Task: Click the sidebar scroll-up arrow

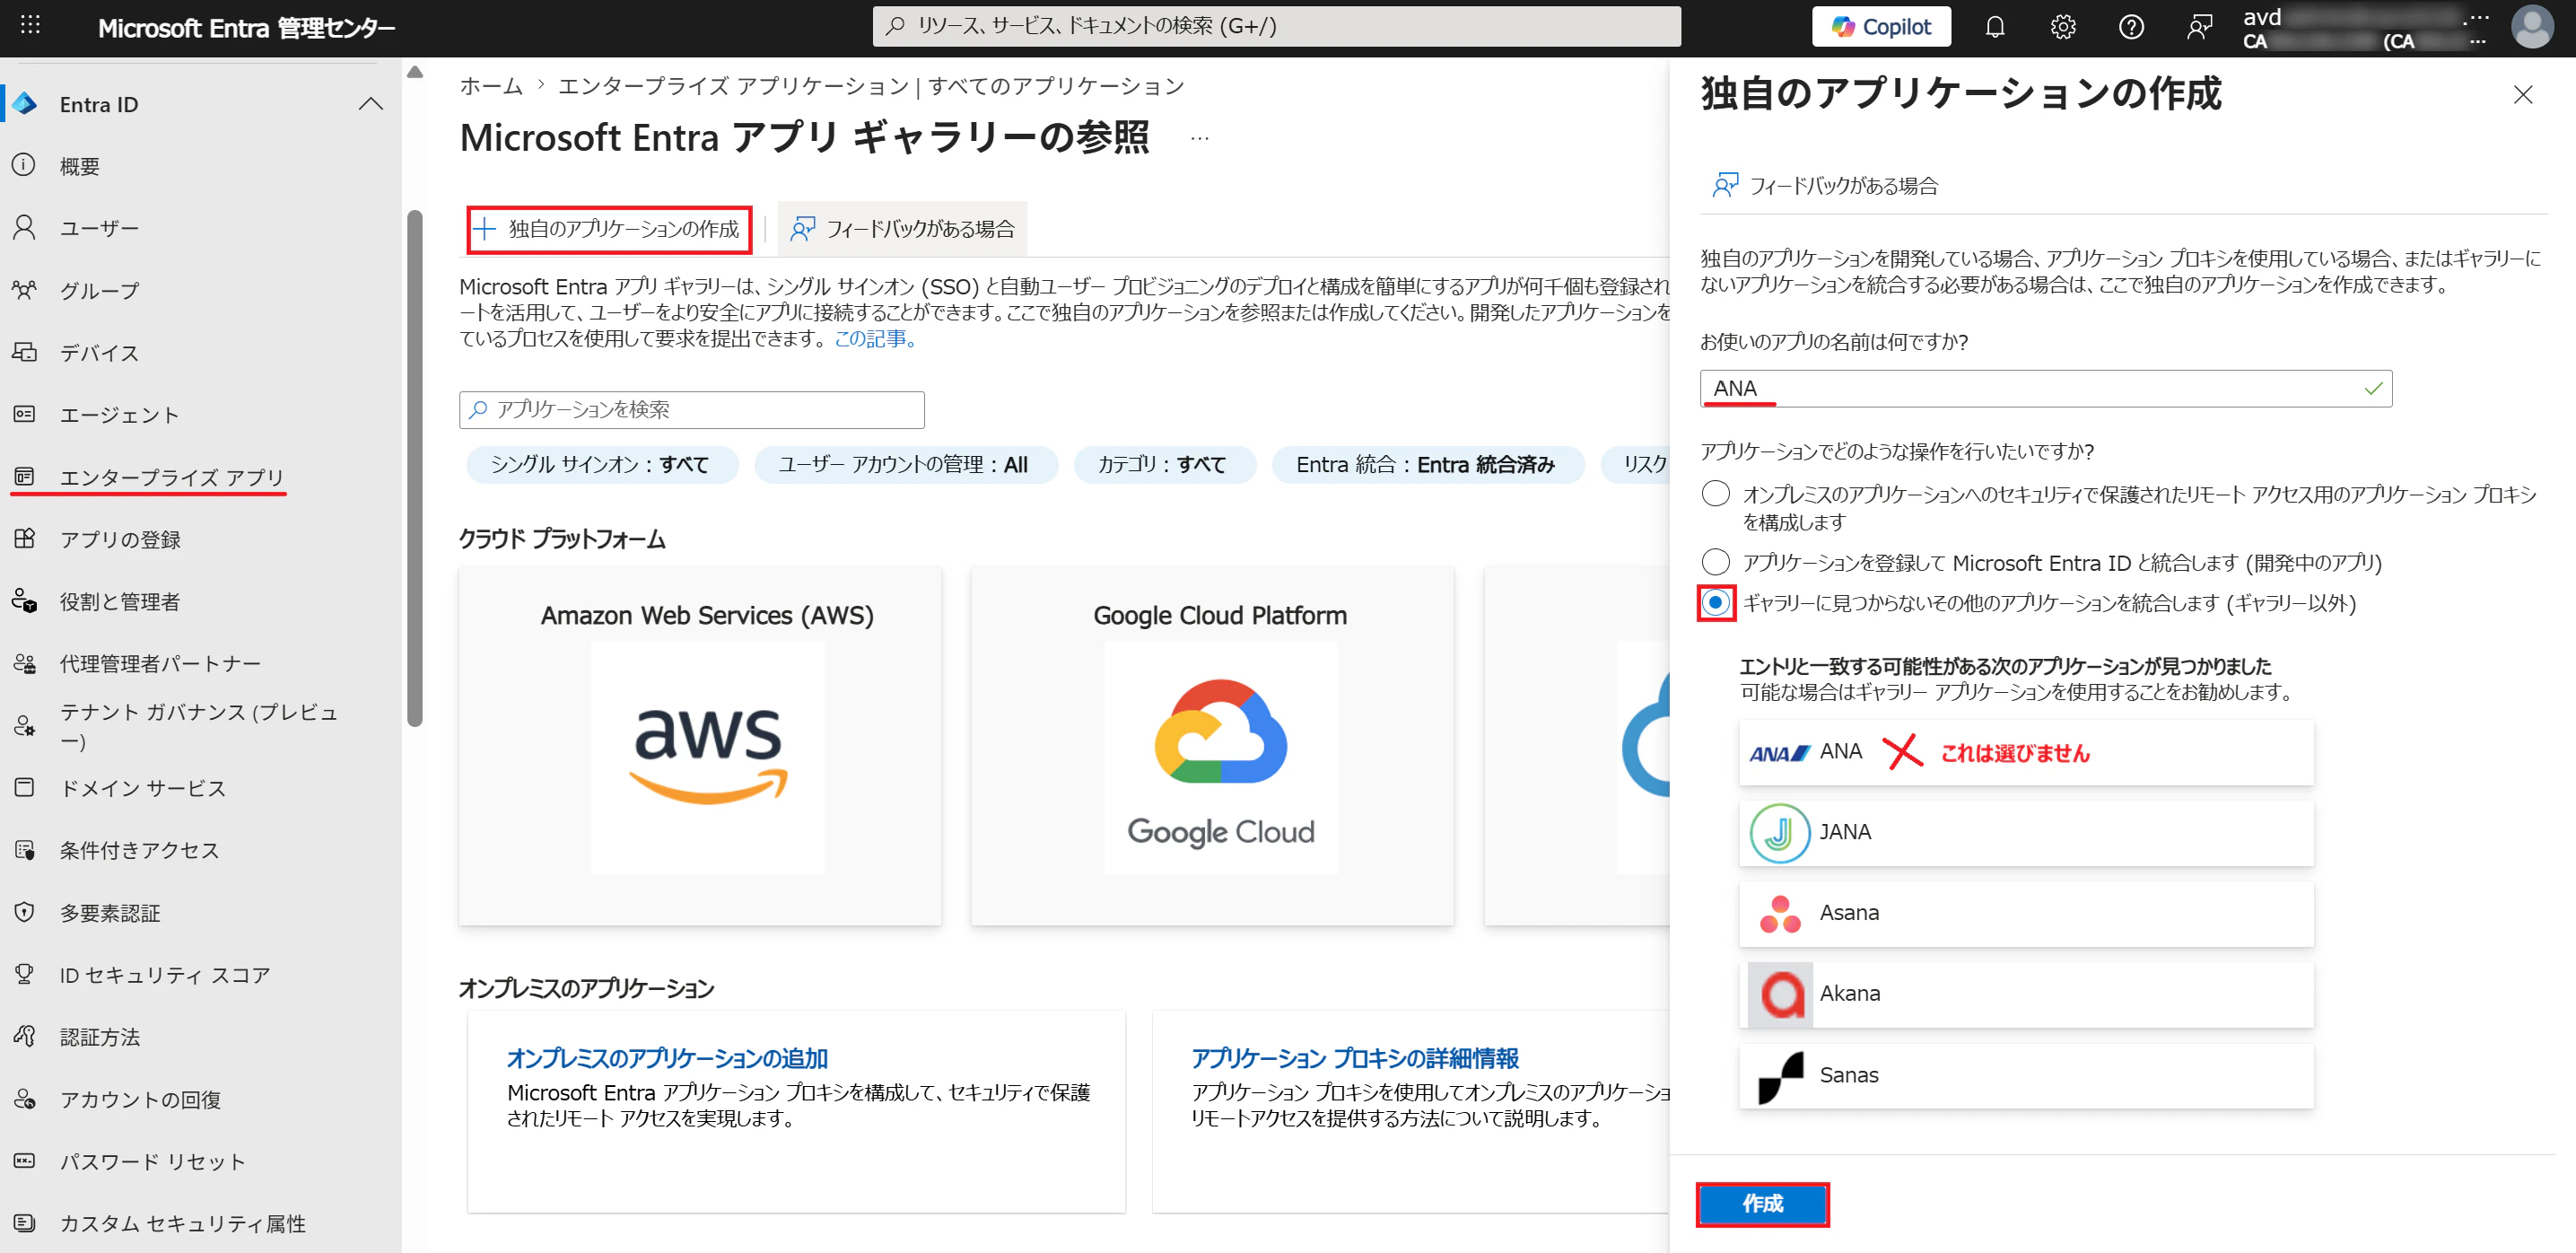Action: 415,72
